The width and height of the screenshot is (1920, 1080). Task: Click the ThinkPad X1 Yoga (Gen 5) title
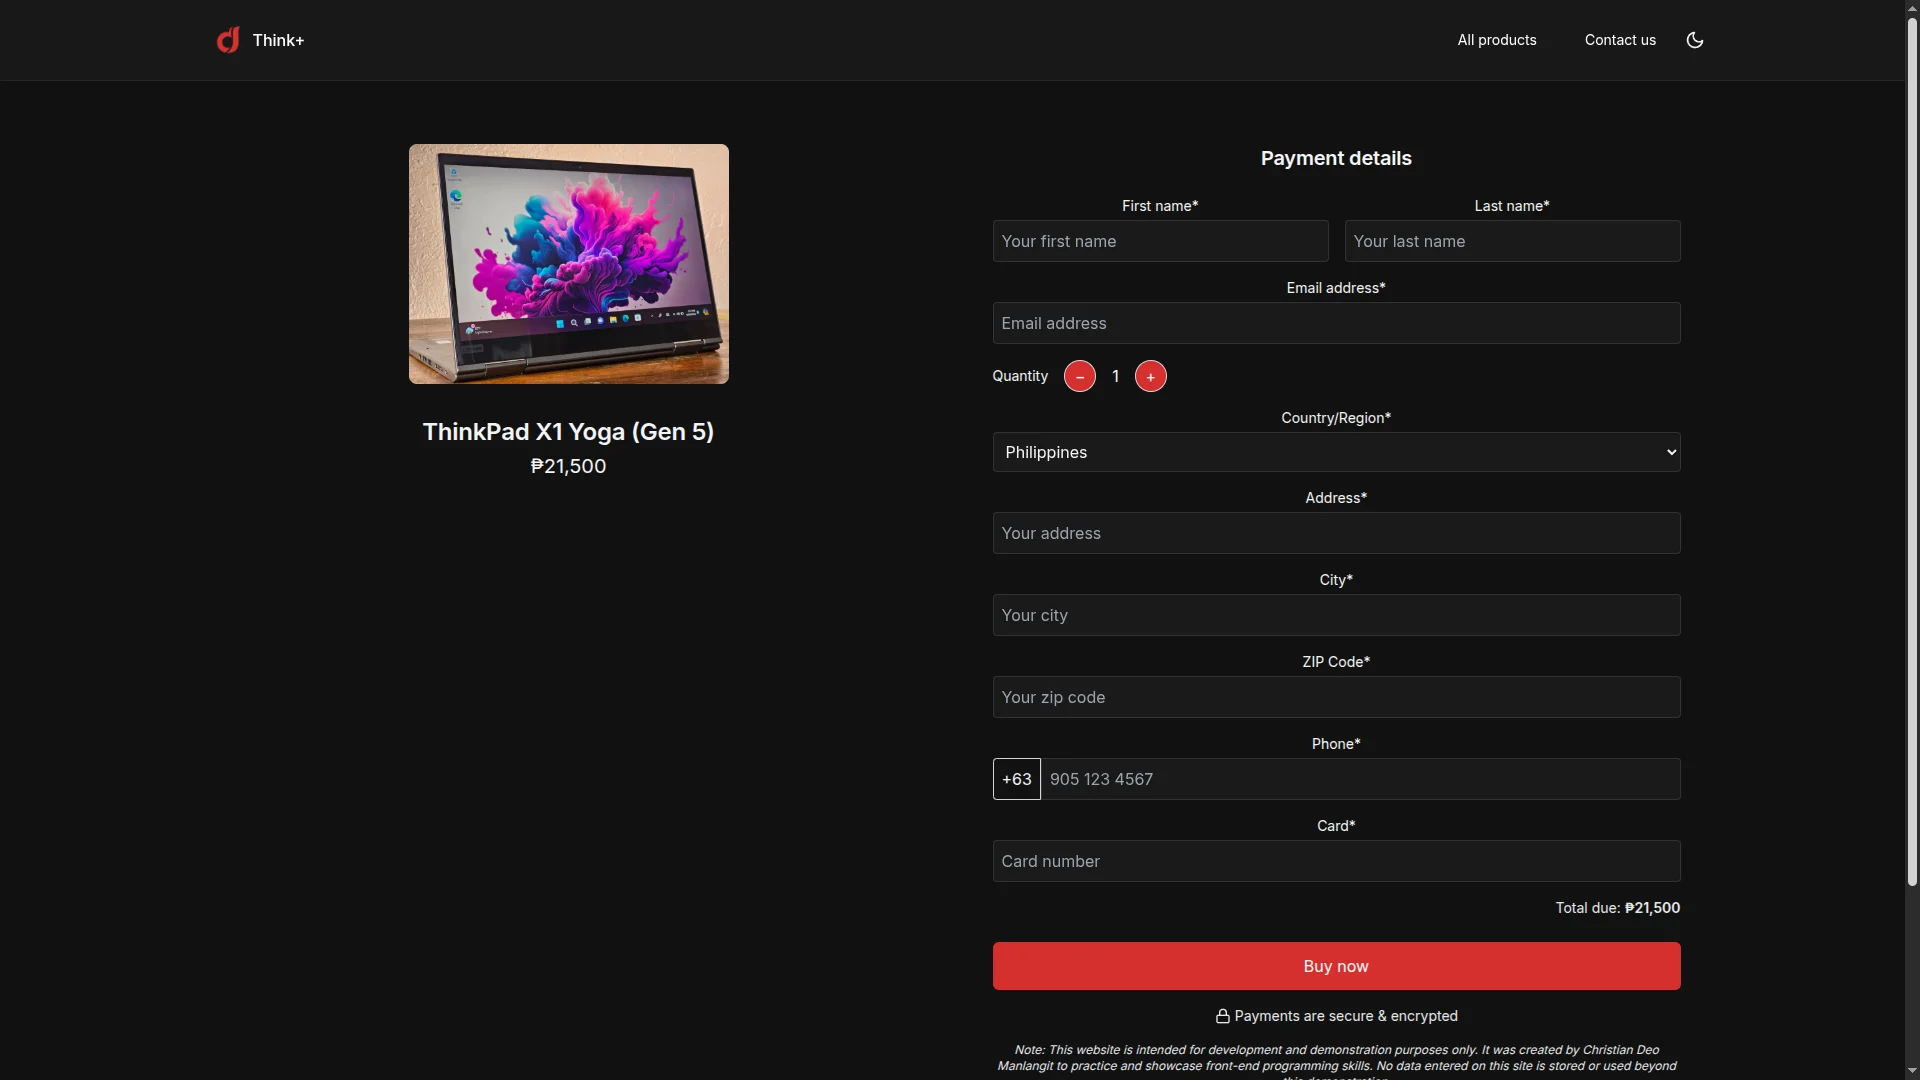(568, 432)
